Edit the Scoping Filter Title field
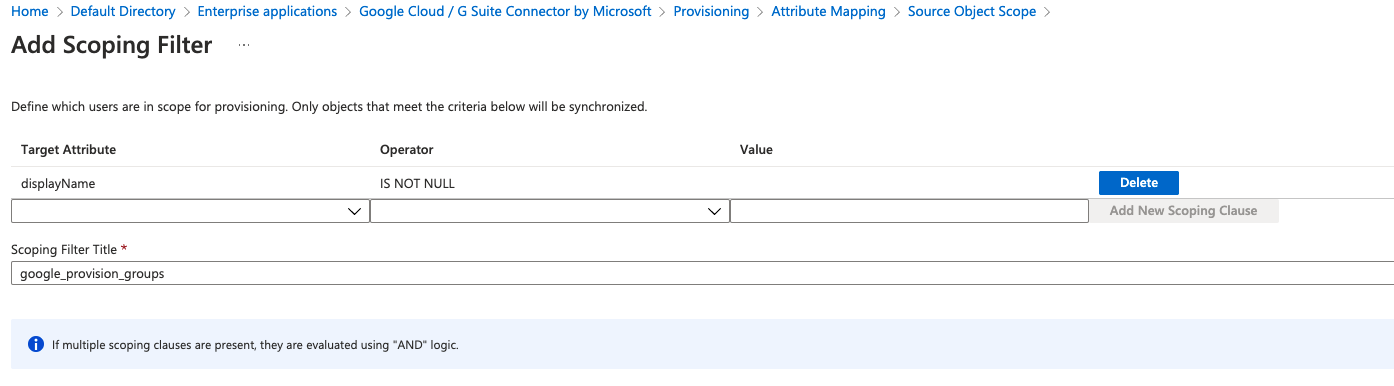1394x386 pixels. pyautogui.click(x=702, y=273)
